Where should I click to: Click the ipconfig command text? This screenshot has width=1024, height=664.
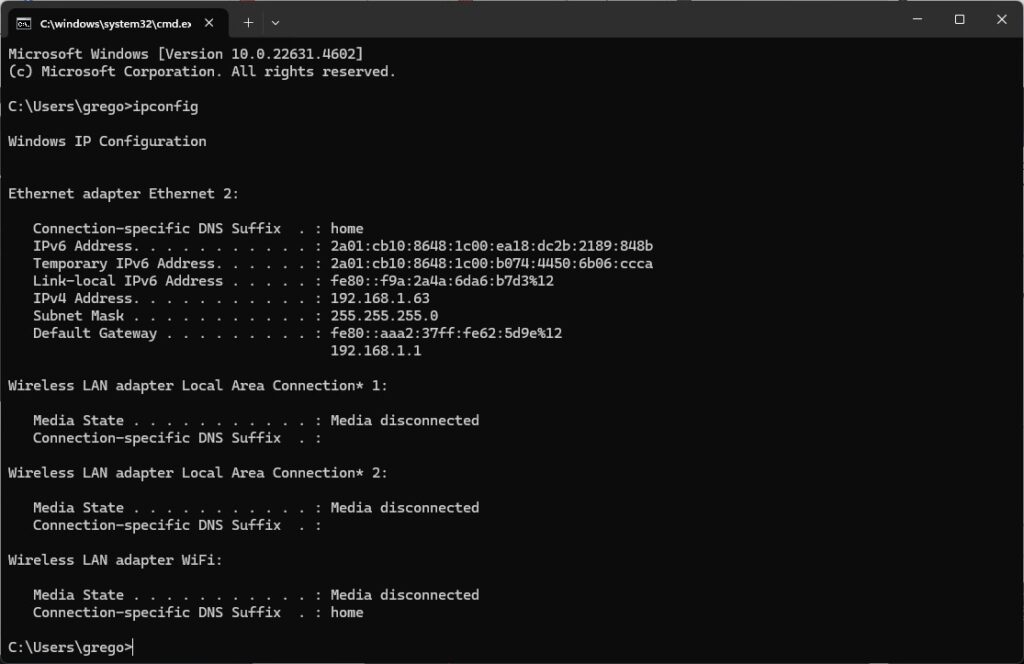(x=166, y=106)
